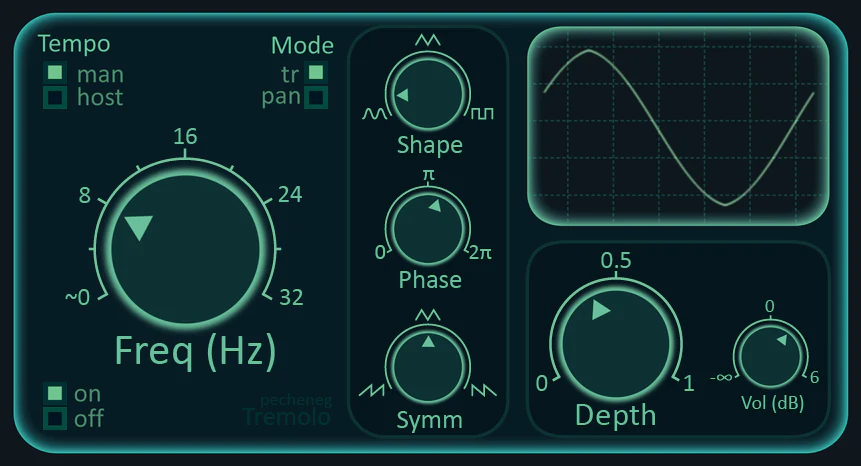The height and width of the screenshot is (466, 861).
Task: Click the waveform oscilloscope display
Action: click(x=678, y=126)
